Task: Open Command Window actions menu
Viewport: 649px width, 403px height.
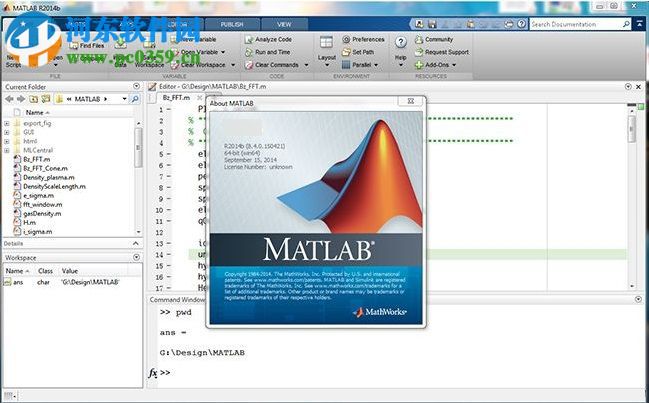Action: pos(638,299)
